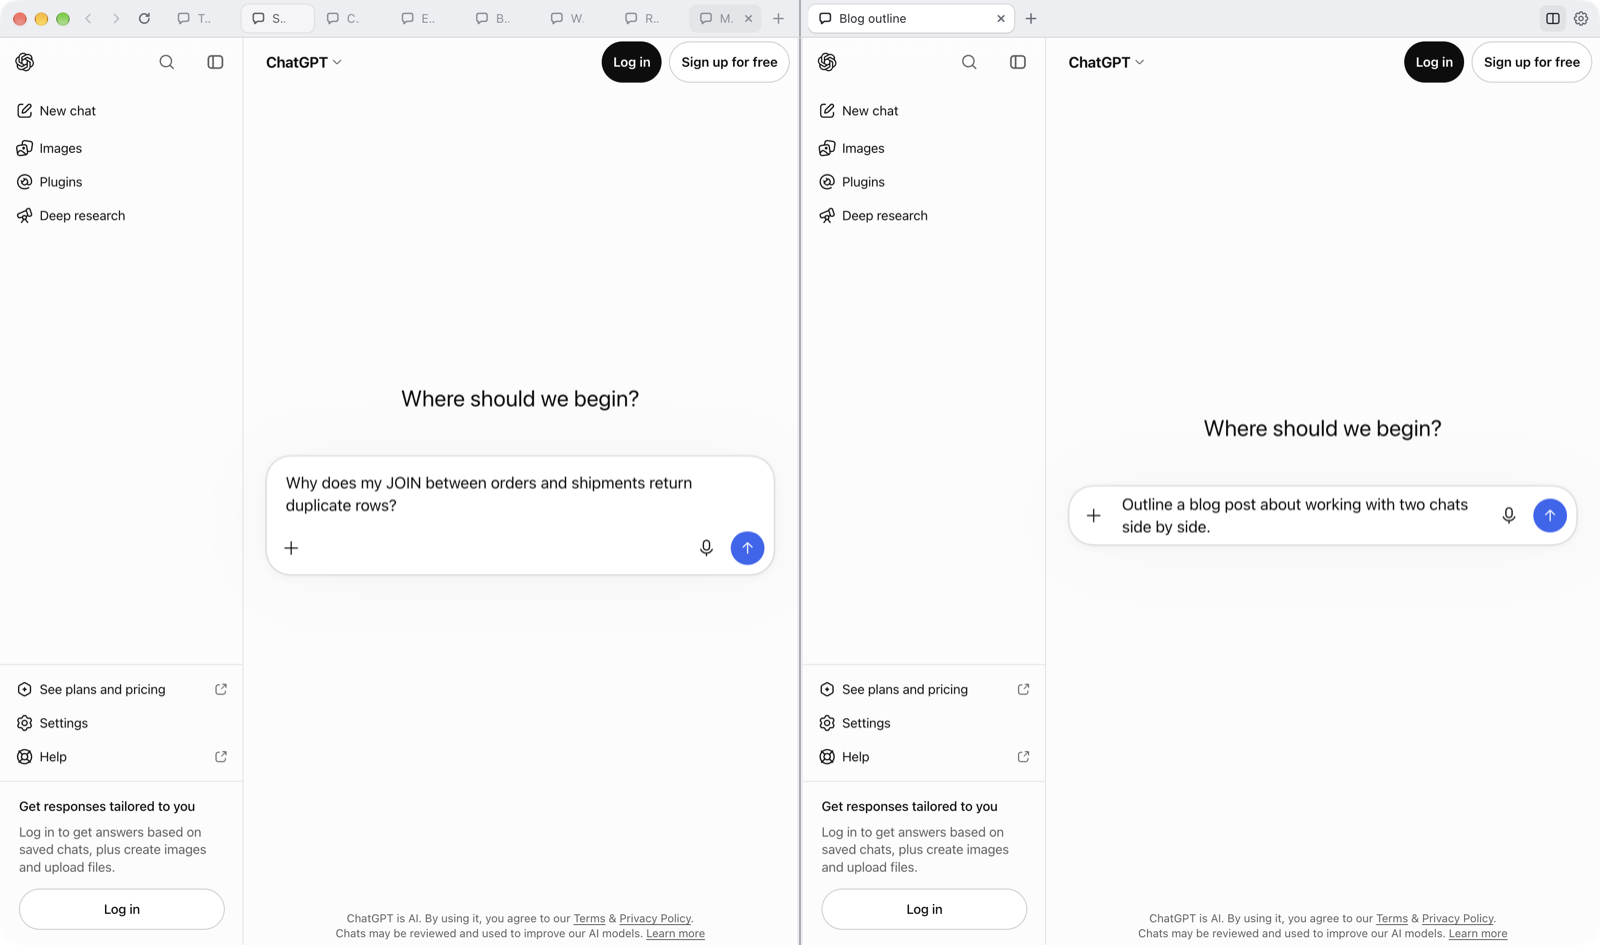Click the search icon in the right pane sidebar
Viewport: 1600px width, 945px height.
(x=969, y=62)
